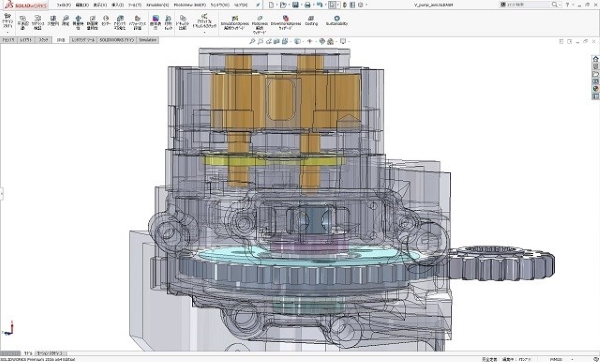Toggle the rebuild traffic-light icon
Viewport: 600px width, 362px height.
(344, 5)
